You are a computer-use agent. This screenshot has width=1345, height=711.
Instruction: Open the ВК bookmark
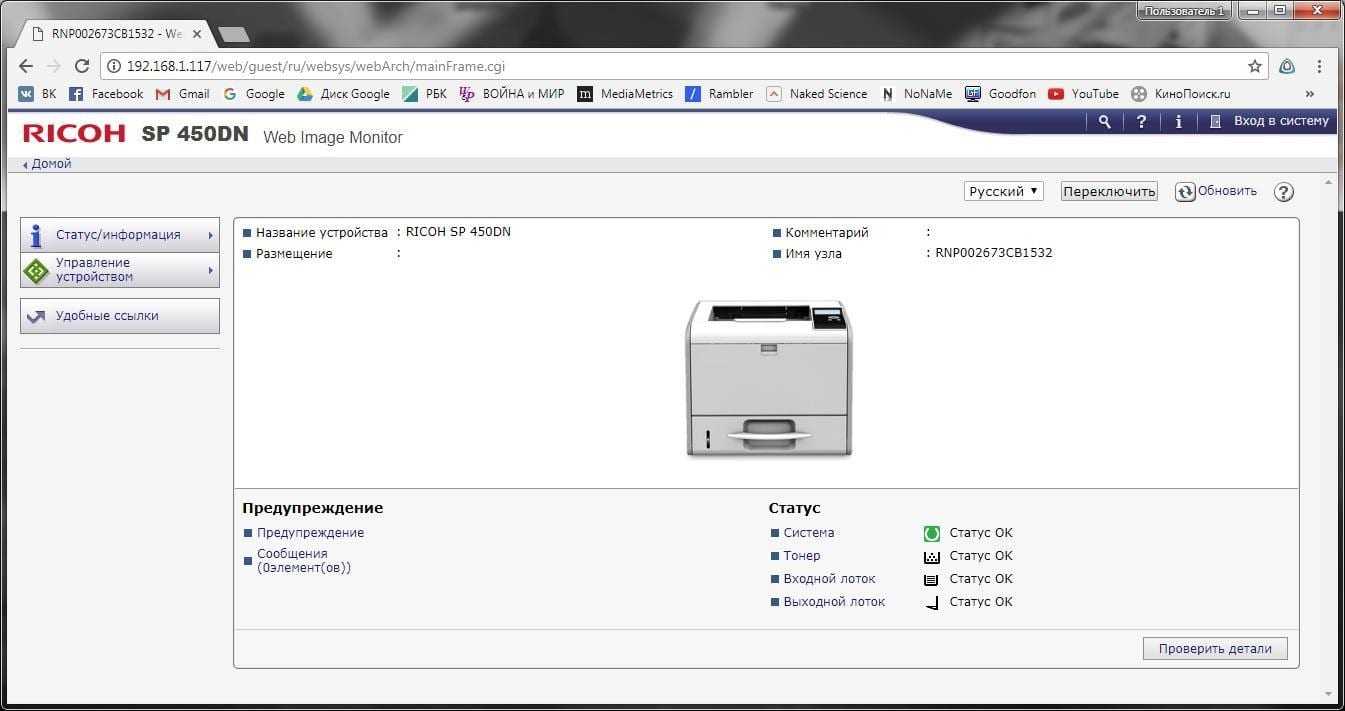[38, 94]
